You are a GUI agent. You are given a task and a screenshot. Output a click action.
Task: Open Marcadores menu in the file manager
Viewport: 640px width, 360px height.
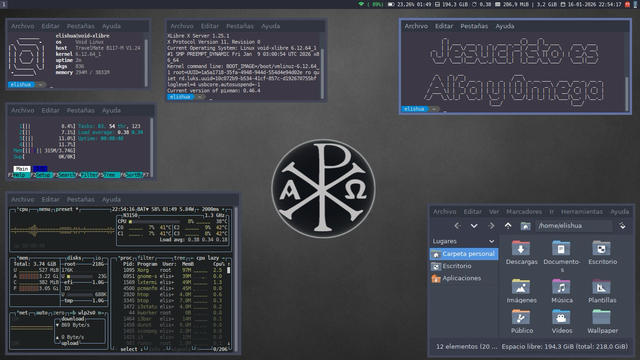(x=524, y=211)
